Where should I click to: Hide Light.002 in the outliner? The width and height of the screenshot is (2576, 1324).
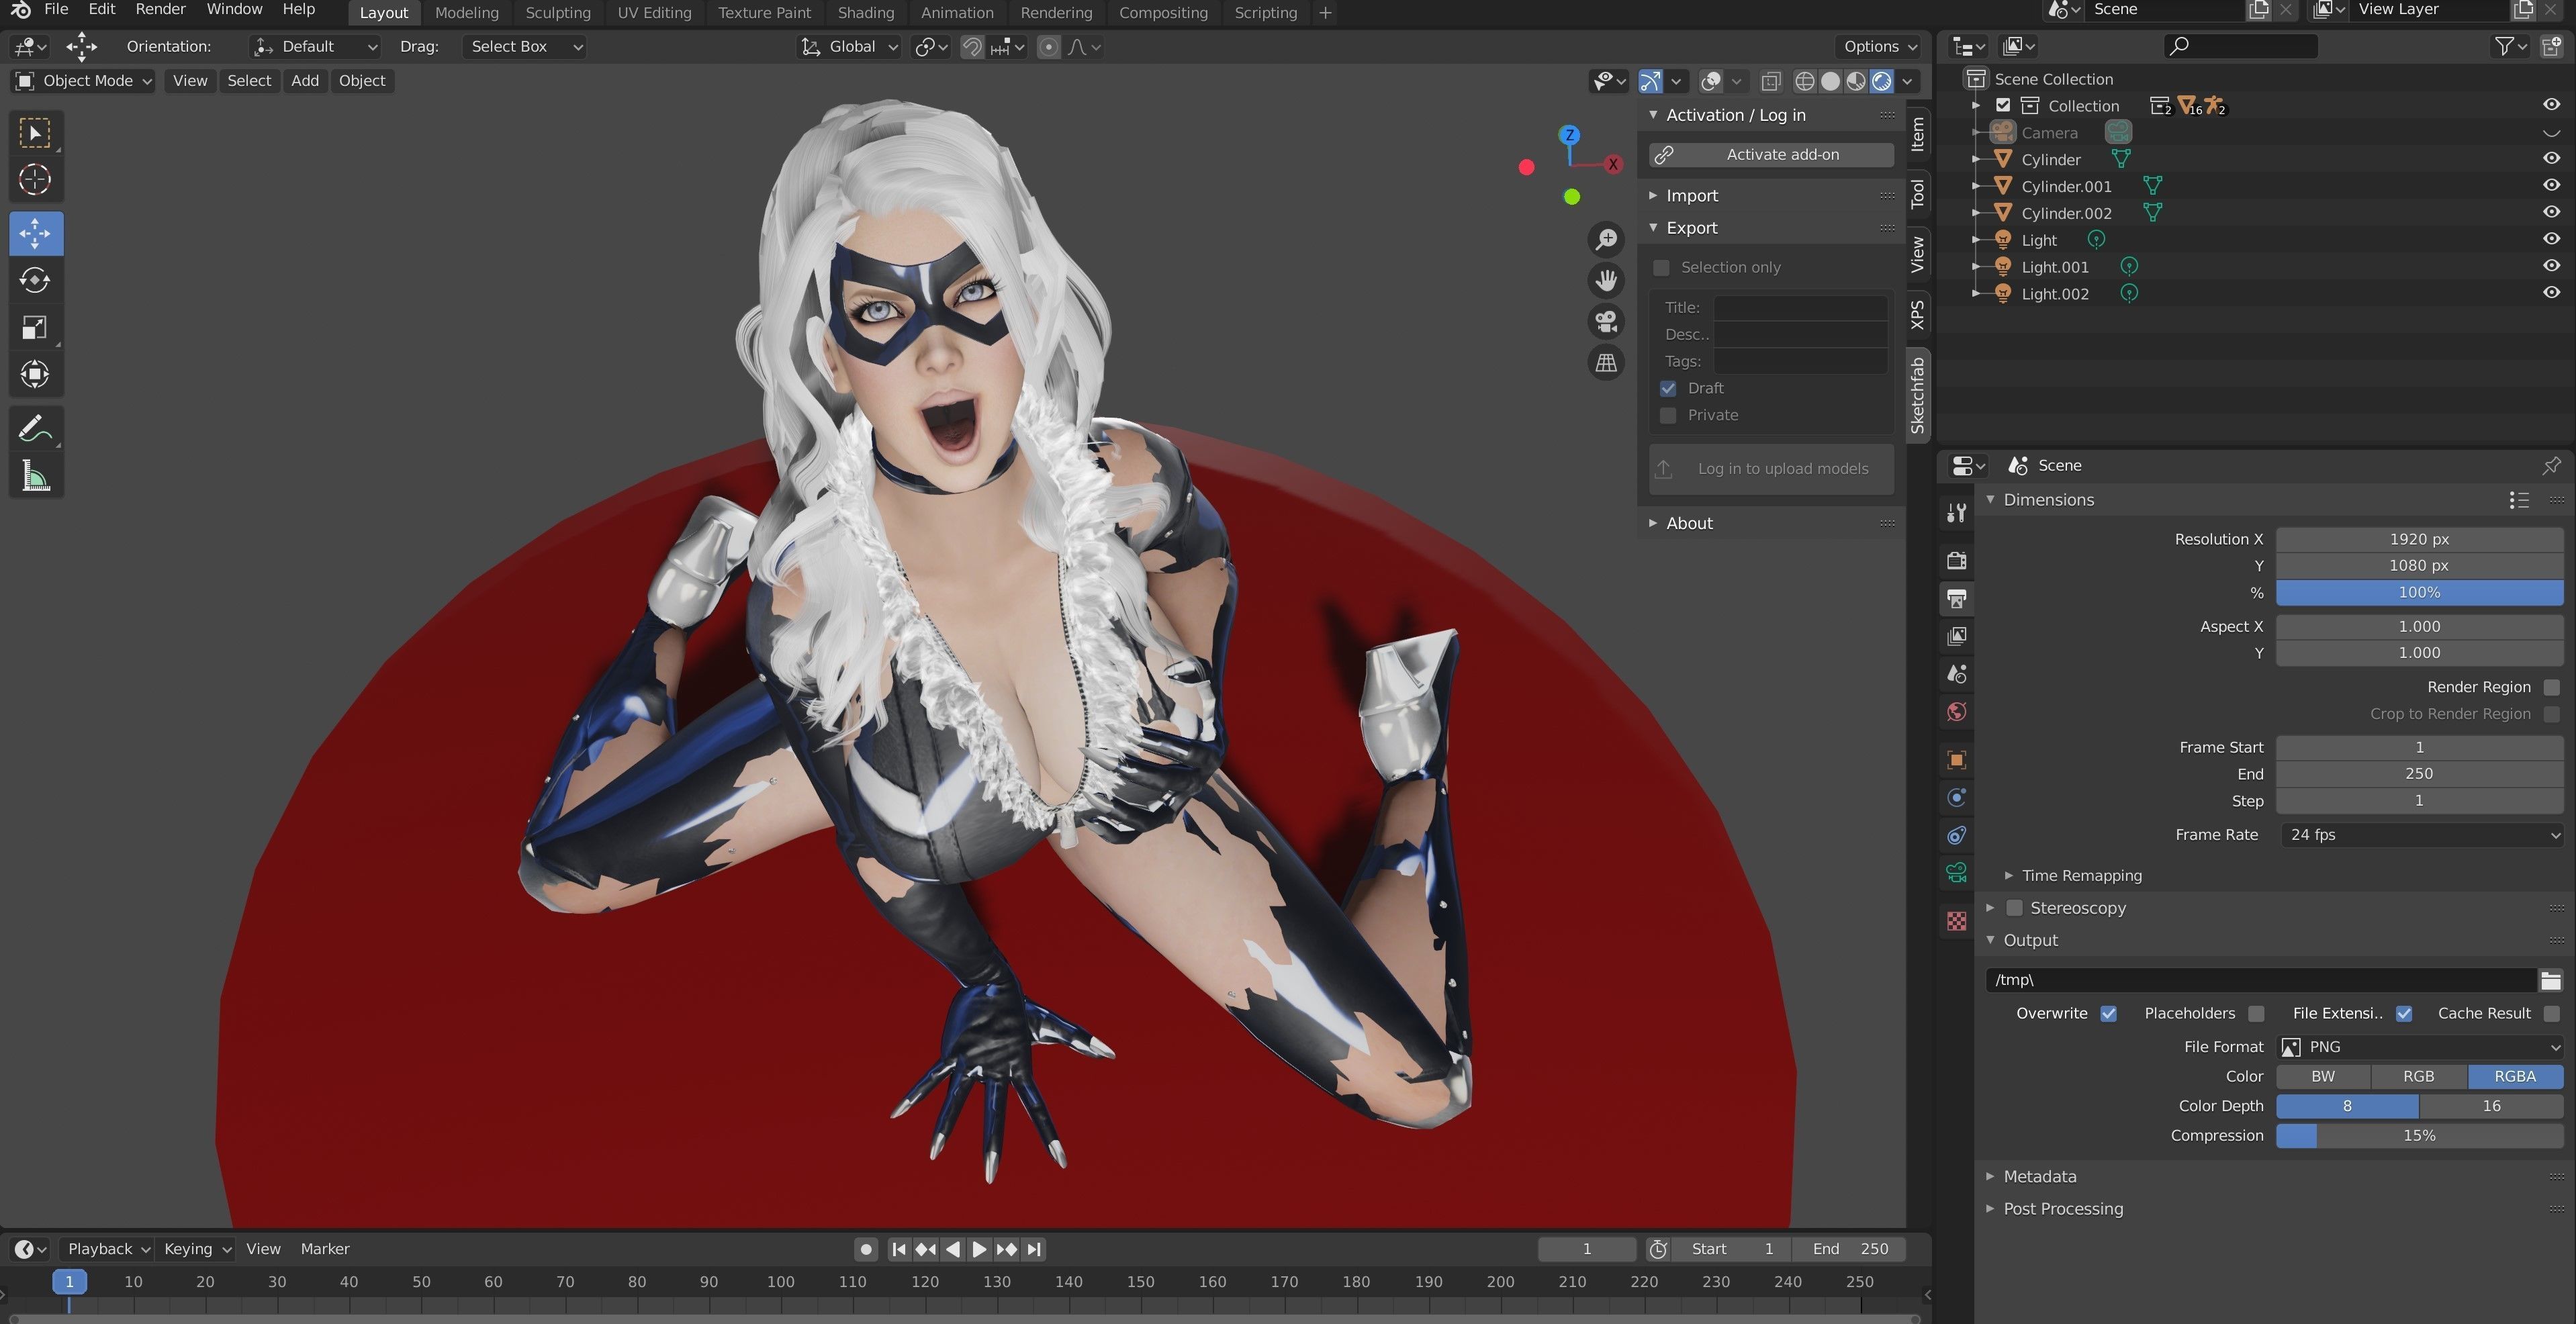pyautogui.click(x=2551, y=292)
